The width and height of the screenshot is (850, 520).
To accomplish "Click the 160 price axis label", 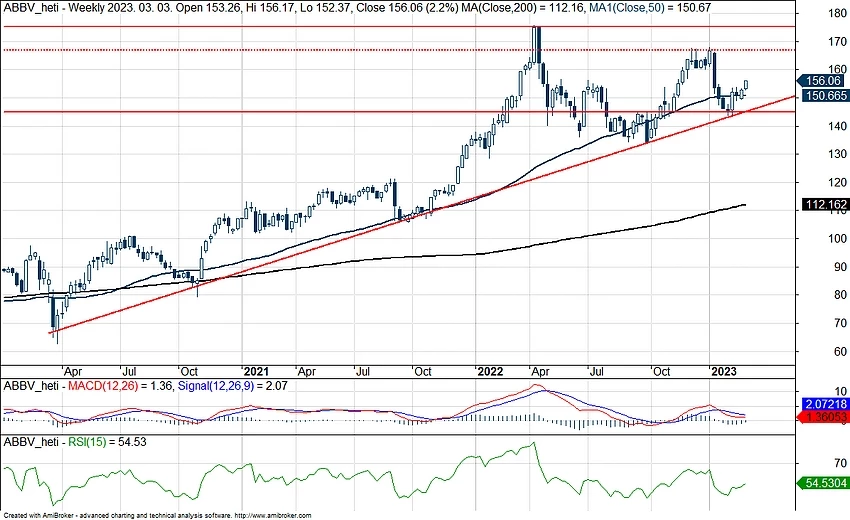I will 838,69.
